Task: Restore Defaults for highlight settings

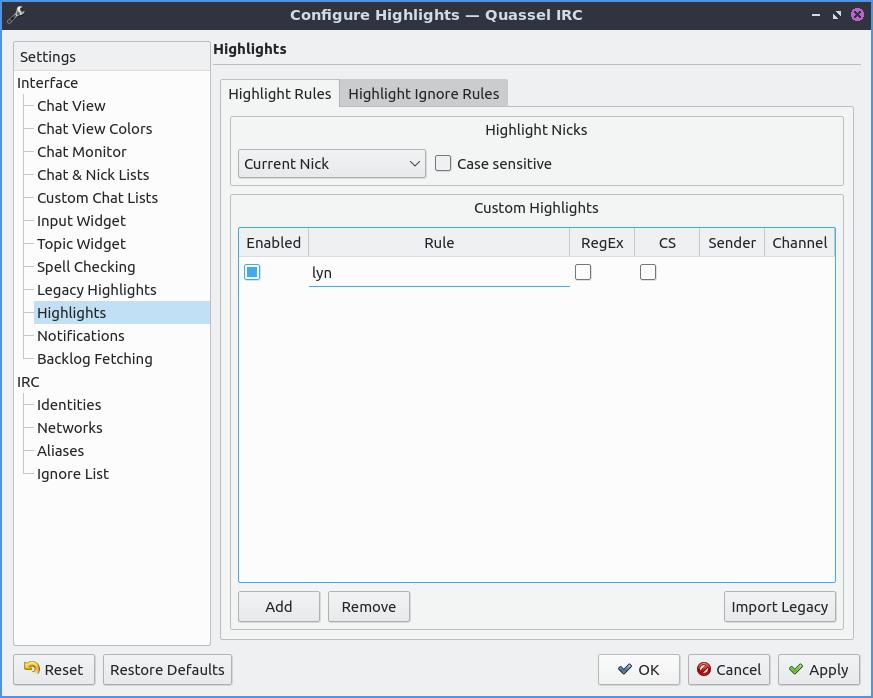Action: (167, 670)
